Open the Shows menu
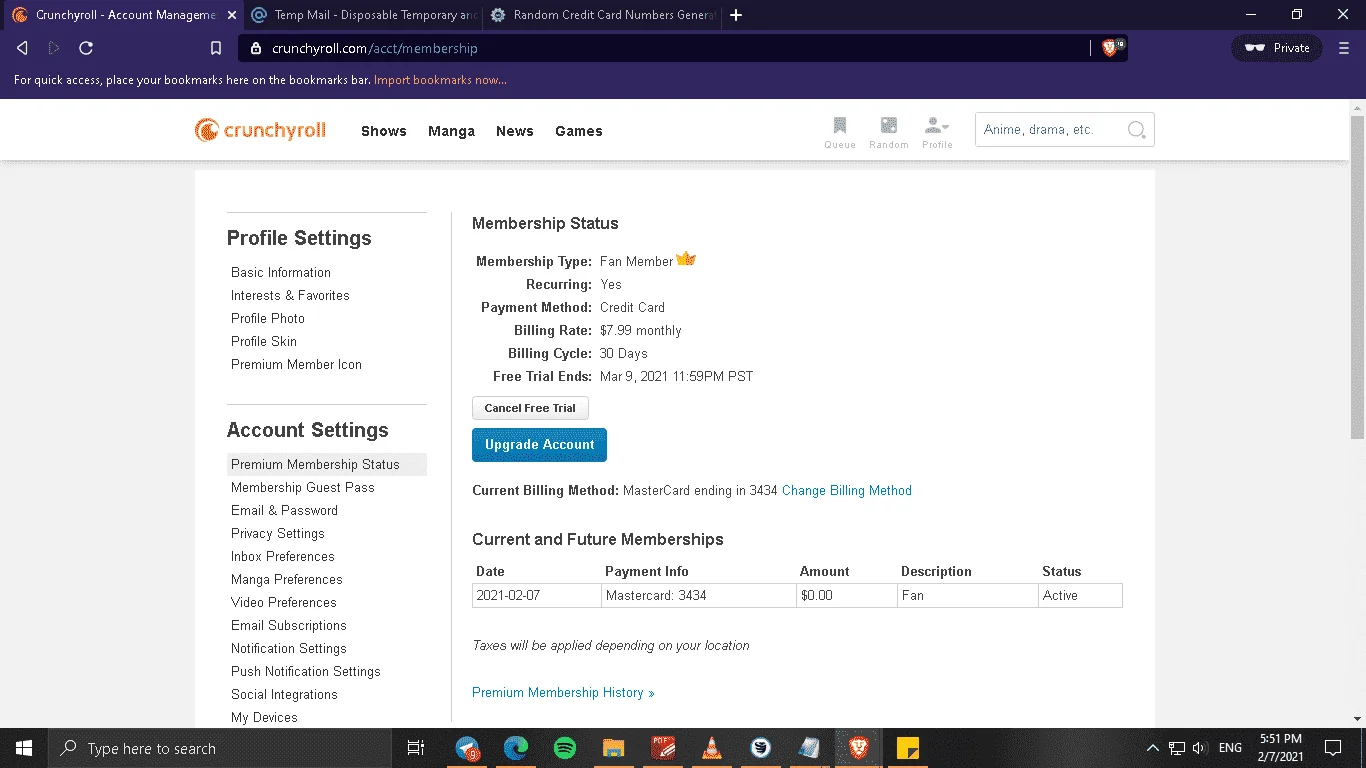The height and width of the screenshot is (768, 1366). tap(384, 131)
